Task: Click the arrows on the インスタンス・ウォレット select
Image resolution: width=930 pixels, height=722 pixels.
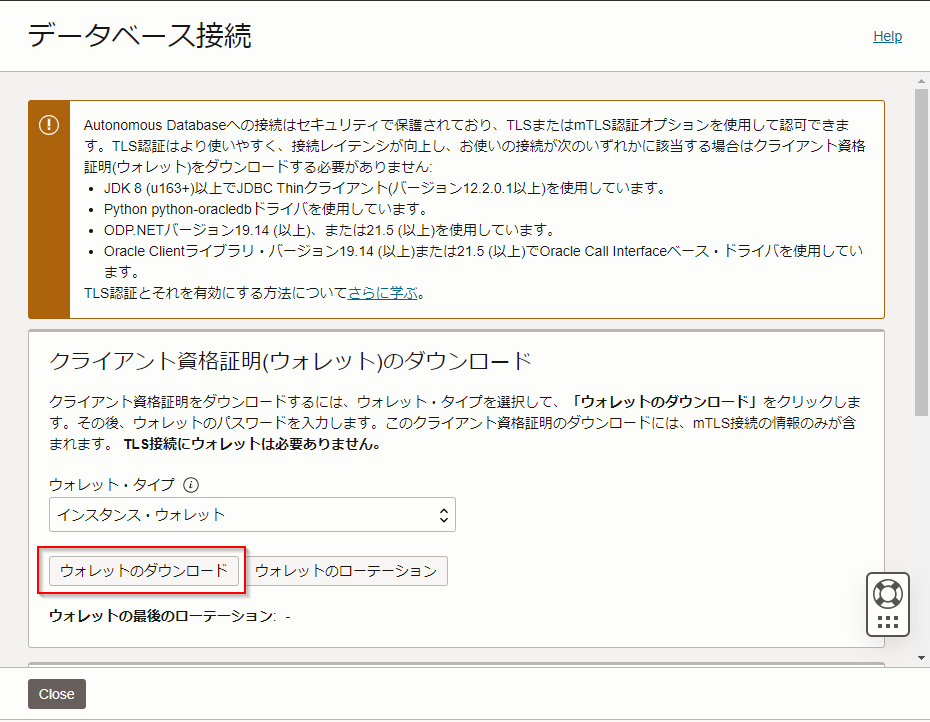Action: (x=444, y=515)
